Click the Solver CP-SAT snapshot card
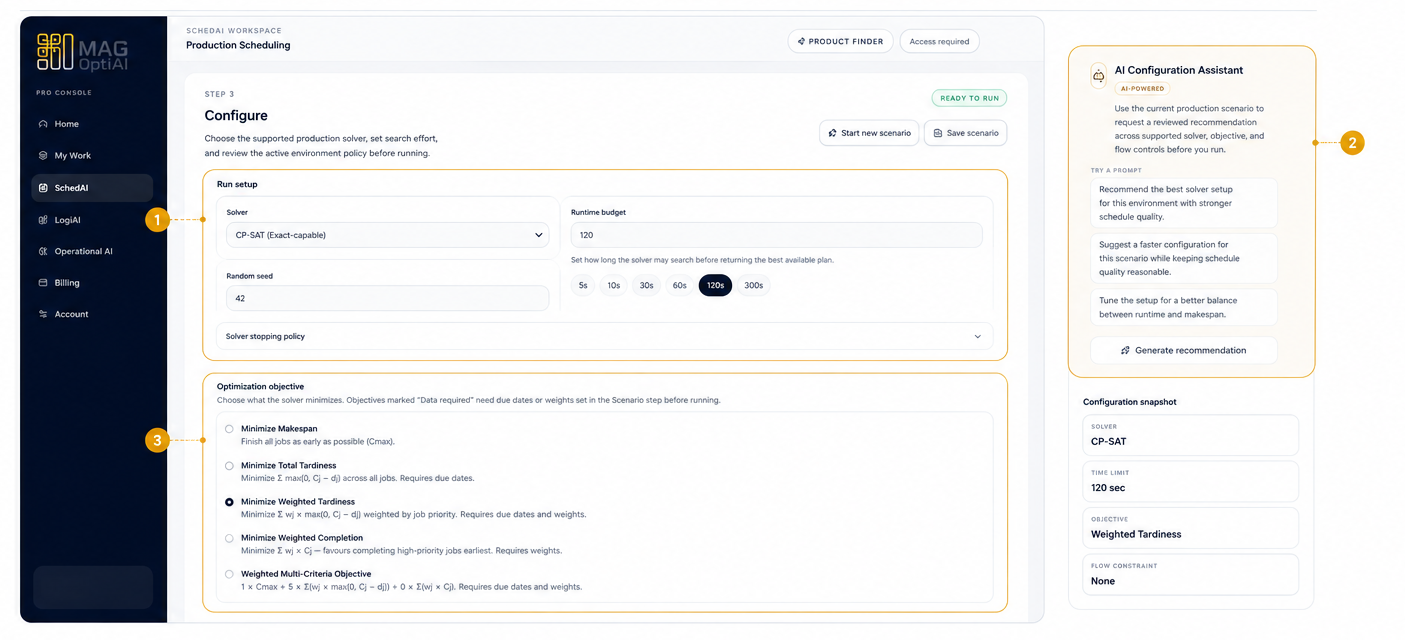This screenshot has height=640, width=1405. pyautogui.click(x=1191, y=435)
